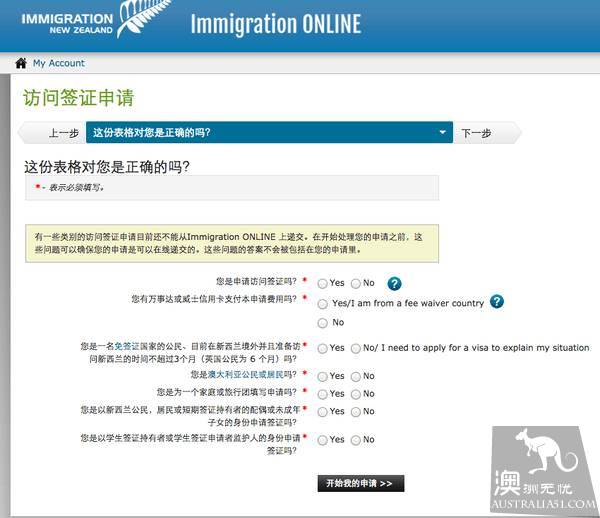Select No for Australian citizen or resident question
This screenshot has width=600, height=518.
356,377
